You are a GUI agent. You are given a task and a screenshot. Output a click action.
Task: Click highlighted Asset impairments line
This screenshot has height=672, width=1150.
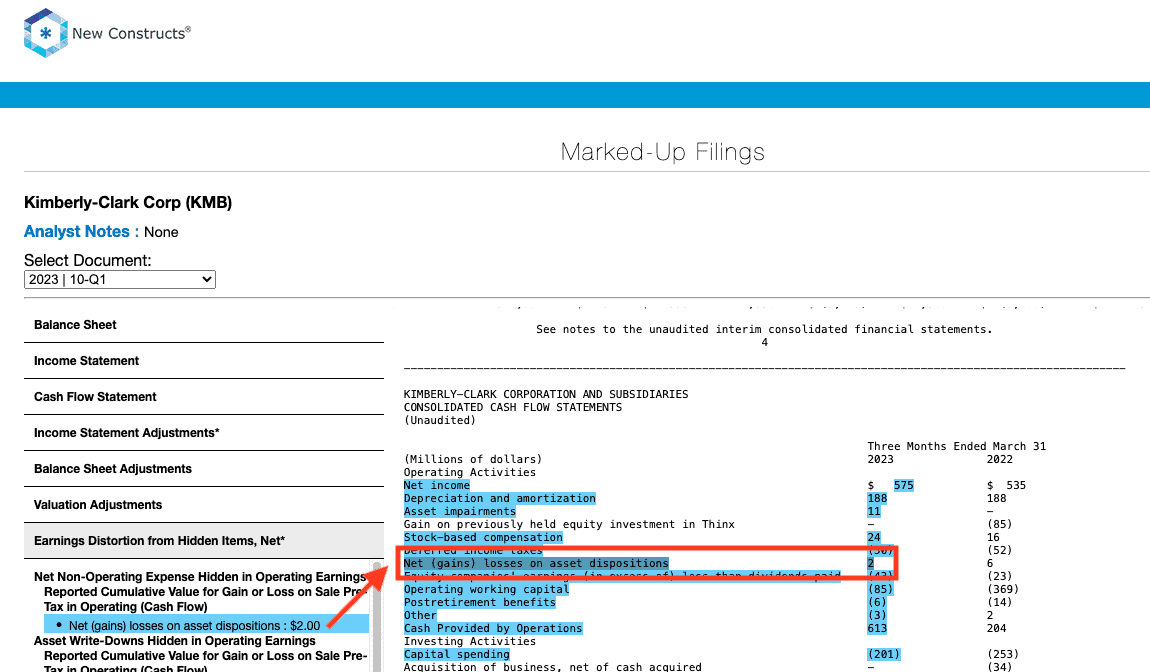460,511
